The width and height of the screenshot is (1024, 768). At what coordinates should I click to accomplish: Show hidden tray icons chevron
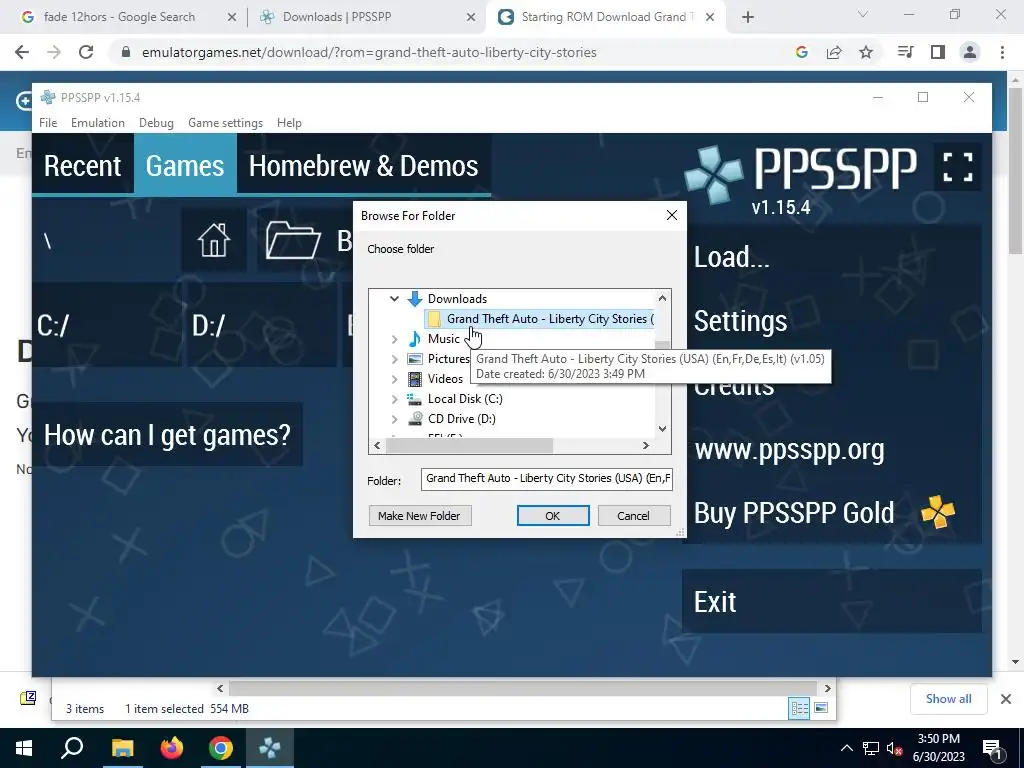coord(846,748)
